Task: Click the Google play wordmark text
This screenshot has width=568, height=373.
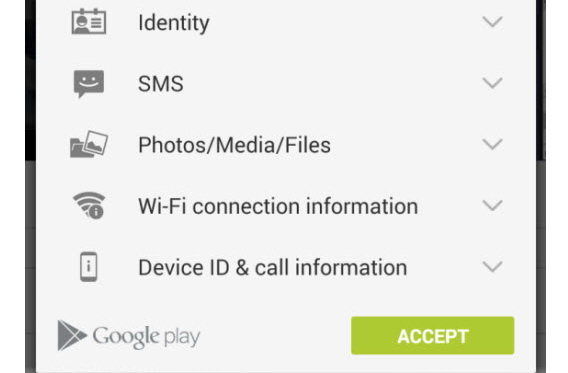Action: [146, 337]
